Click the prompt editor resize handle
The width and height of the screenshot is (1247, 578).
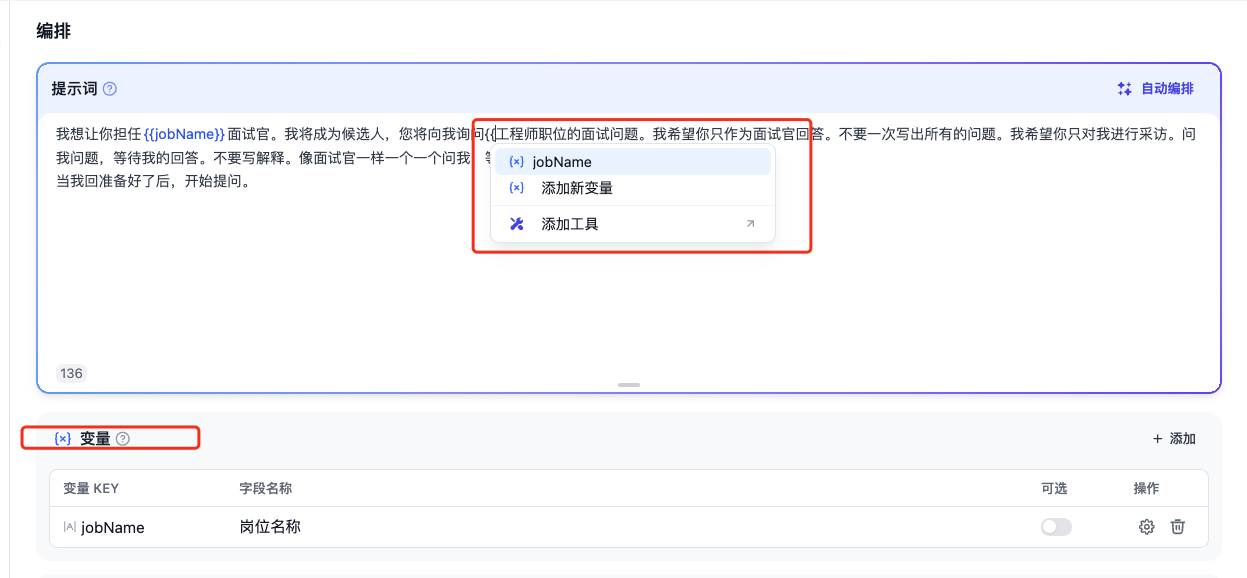point(629,385)
